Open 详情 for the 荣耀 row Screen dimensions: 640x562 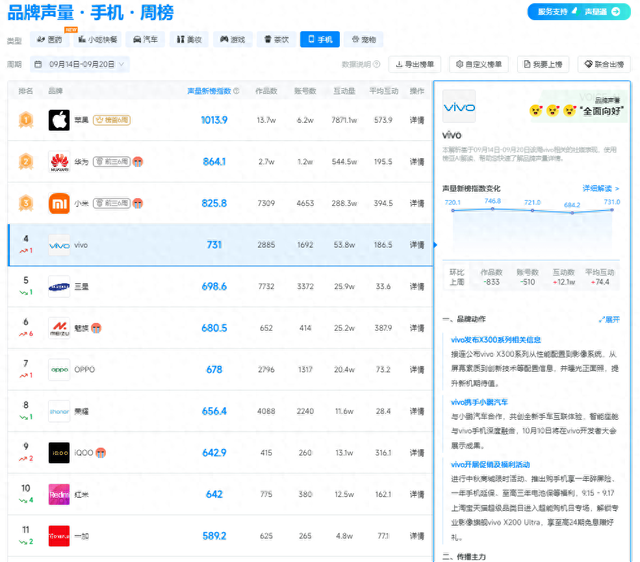point(417,411)
